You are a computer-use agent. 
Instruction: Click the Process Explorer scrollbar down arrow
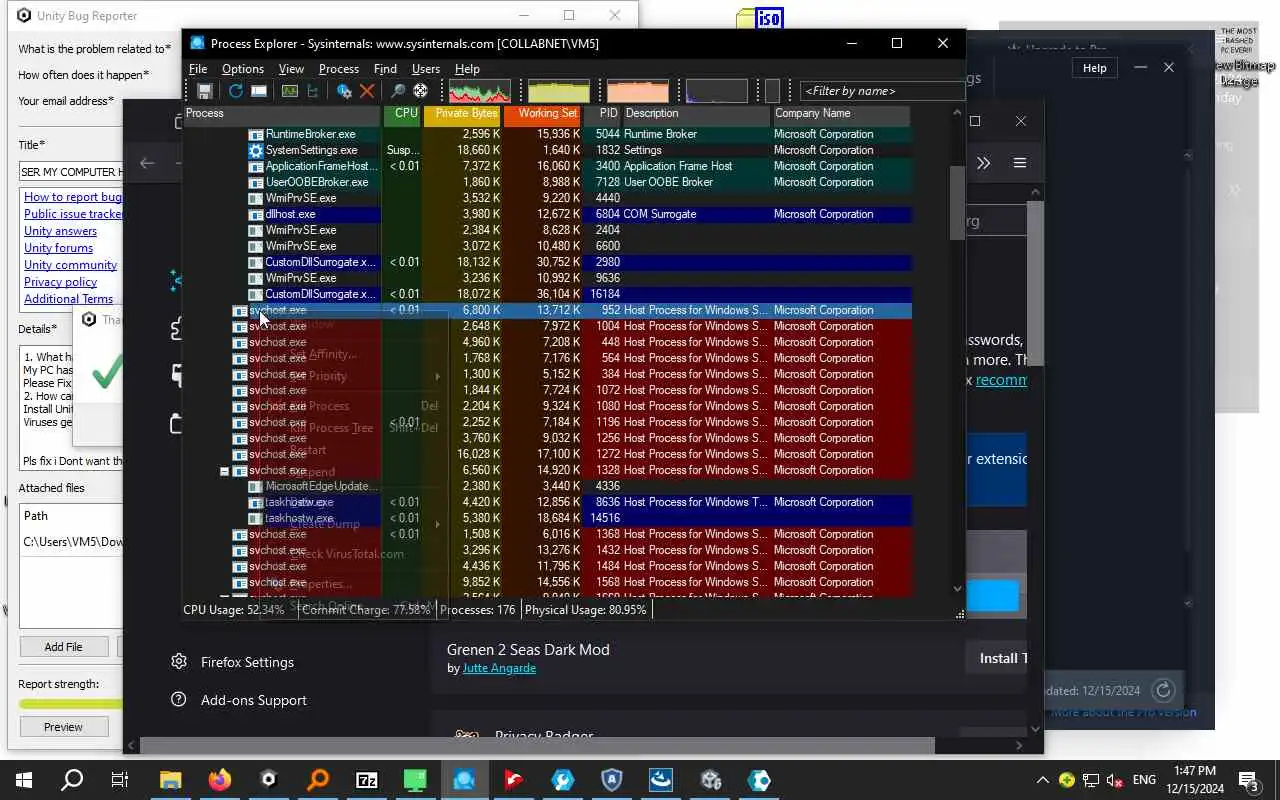pyautogui.click(x=957, y=589)
